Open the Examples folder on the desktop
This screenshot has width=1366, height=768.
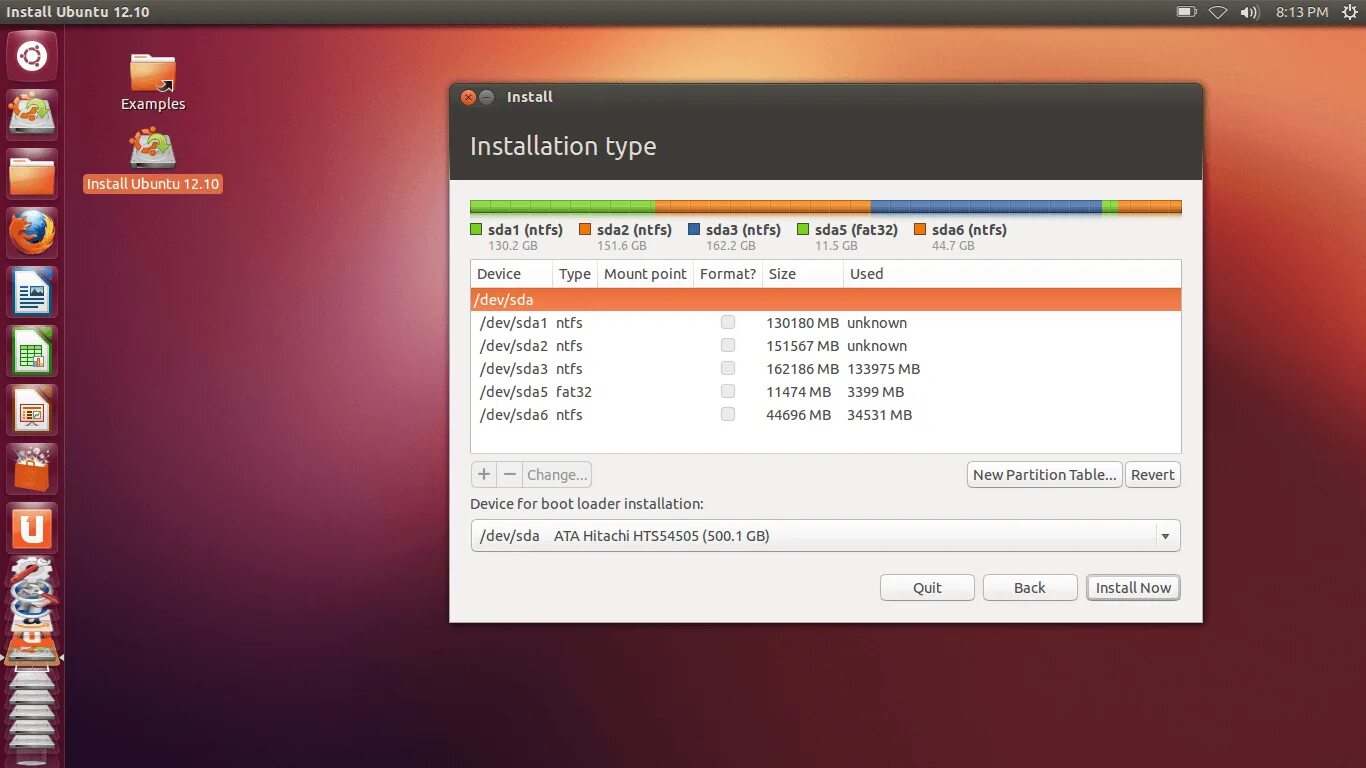[153, 82]
